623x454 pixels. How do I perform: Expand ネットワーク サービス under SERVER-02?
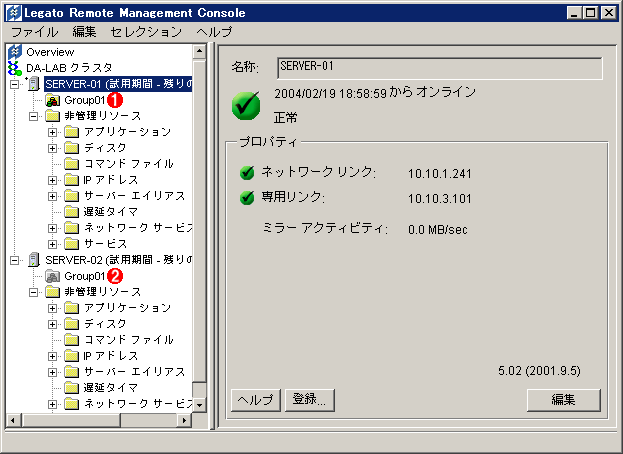point(52,404)
